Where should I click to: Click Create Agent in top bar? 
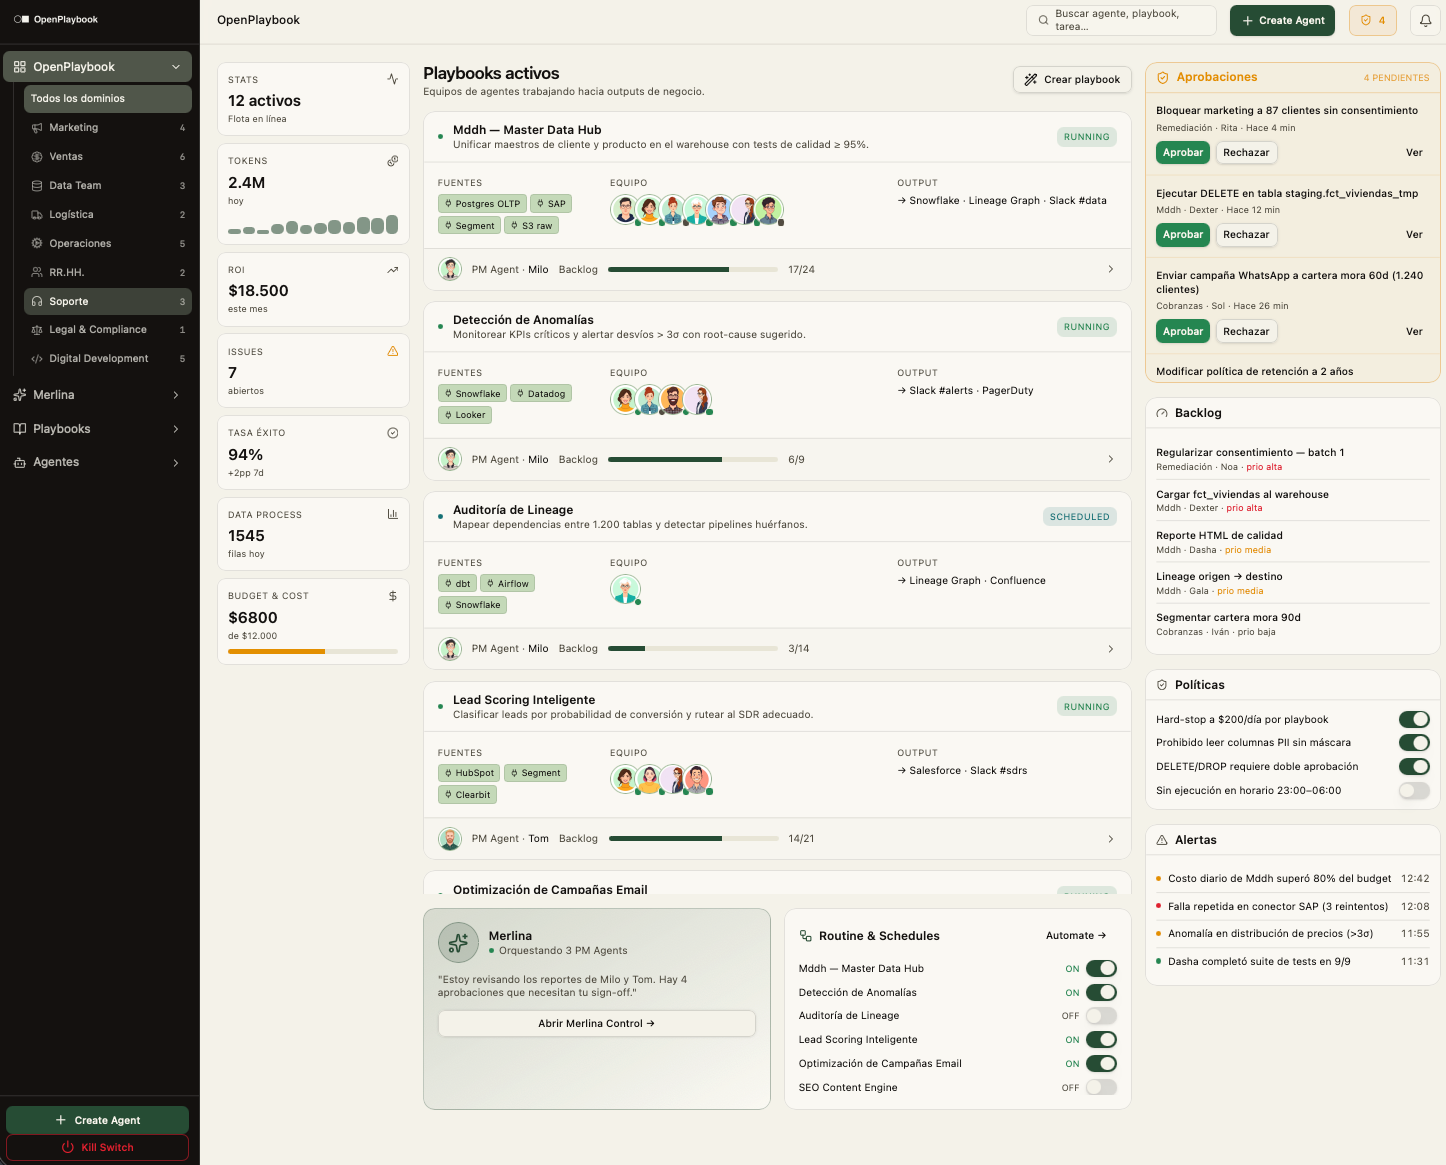pyautogui.click(x=1282, y=20)
